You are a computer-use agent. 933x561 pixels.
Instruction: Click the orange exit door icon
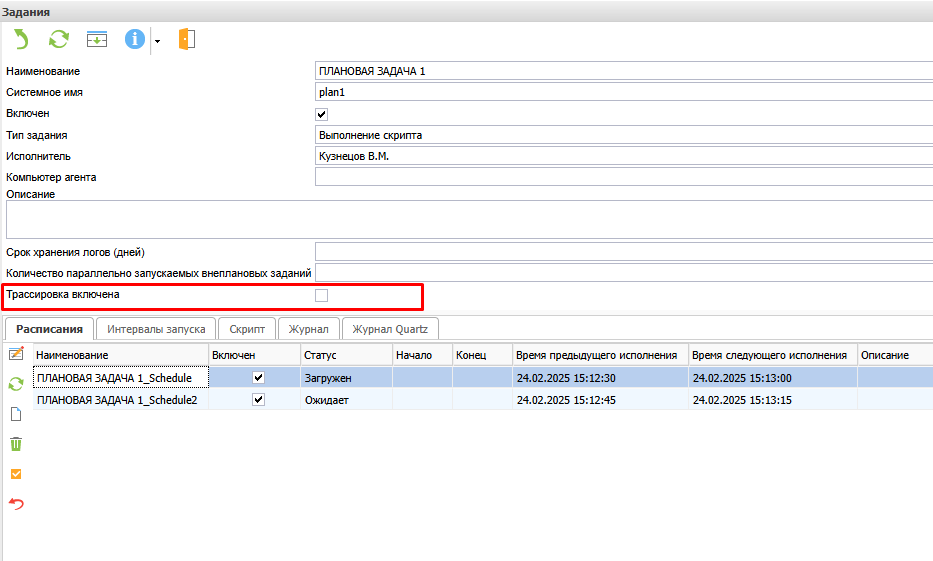pyautogui.click(x=187, y=39)
